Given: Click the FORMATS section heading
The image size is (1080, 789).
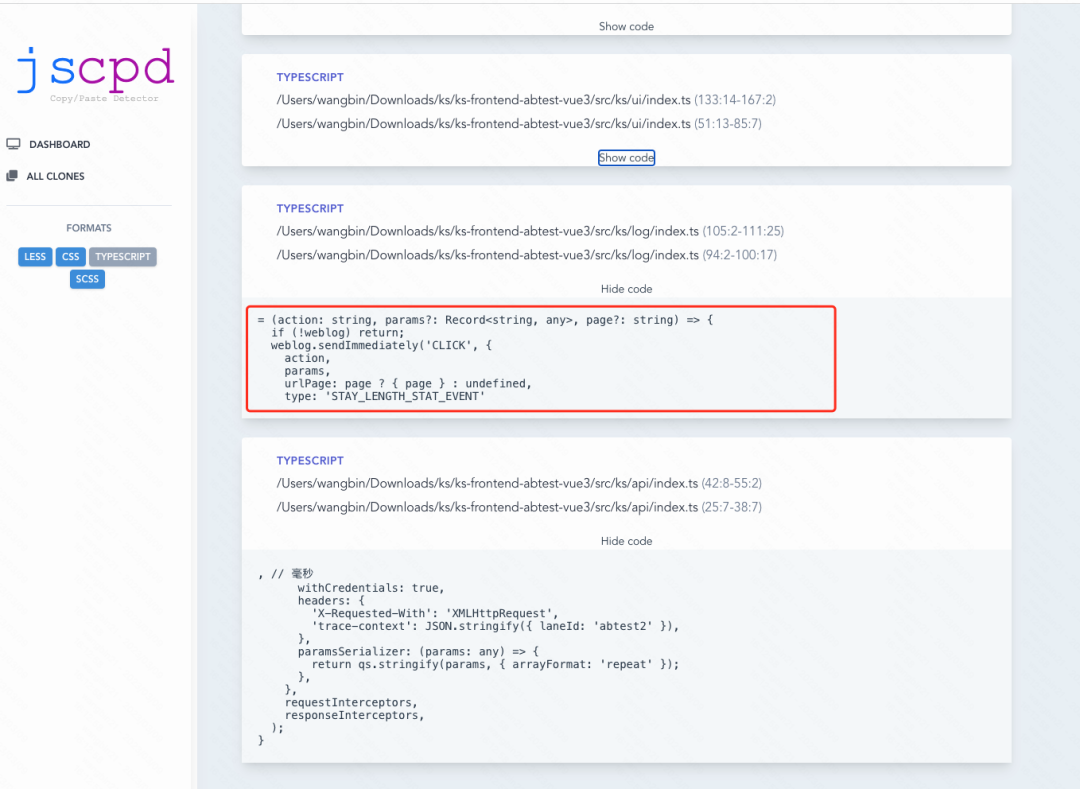Looking at the screenshot, I should [x=89, y=228].
